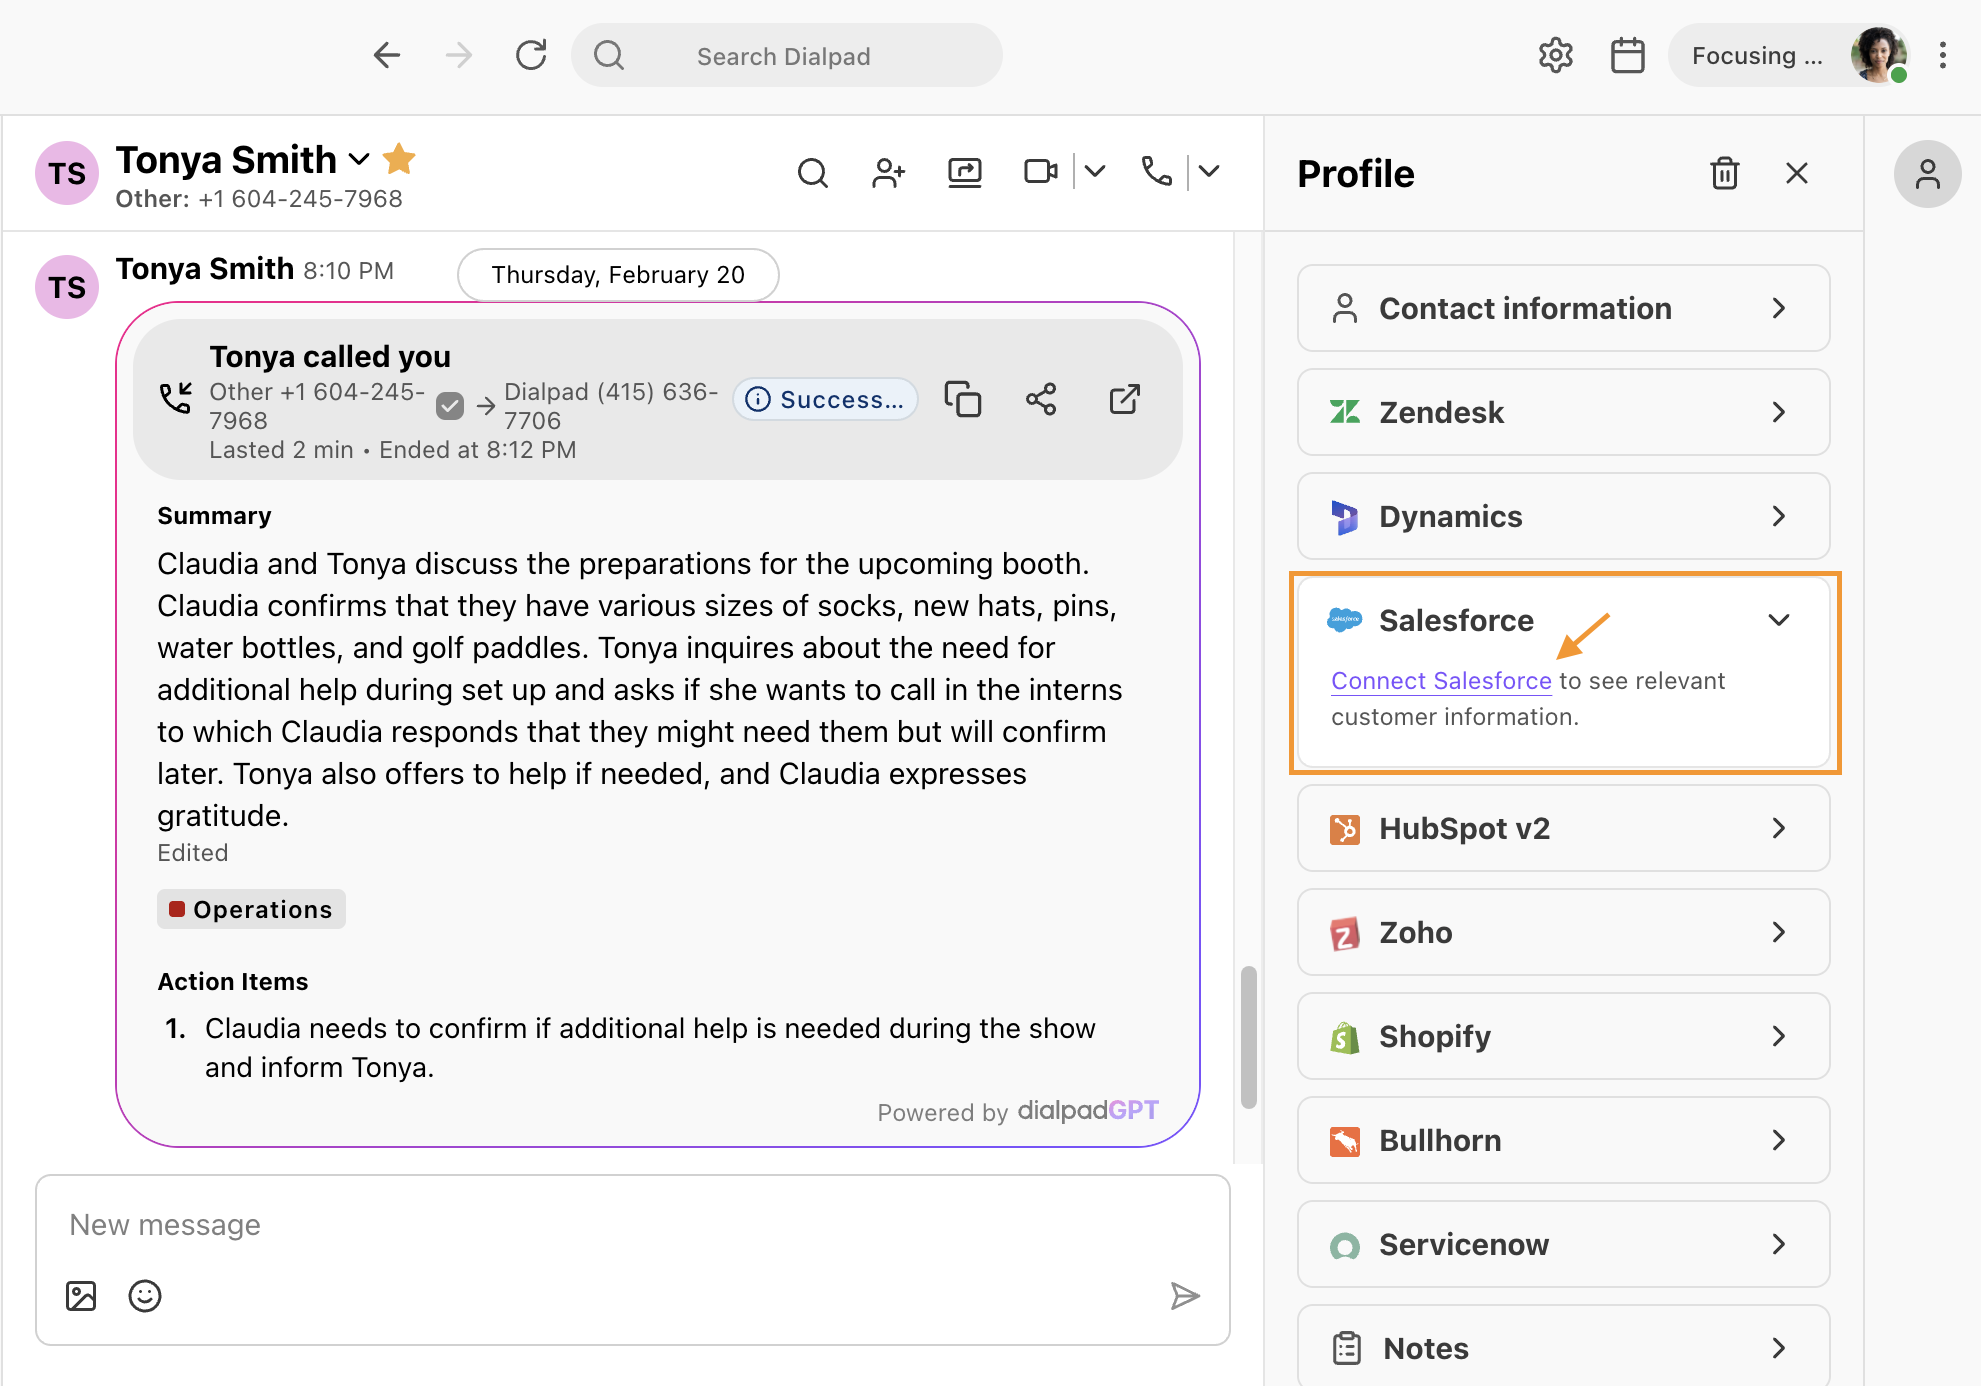Expand the Shopify section

pos(1563,1036)
